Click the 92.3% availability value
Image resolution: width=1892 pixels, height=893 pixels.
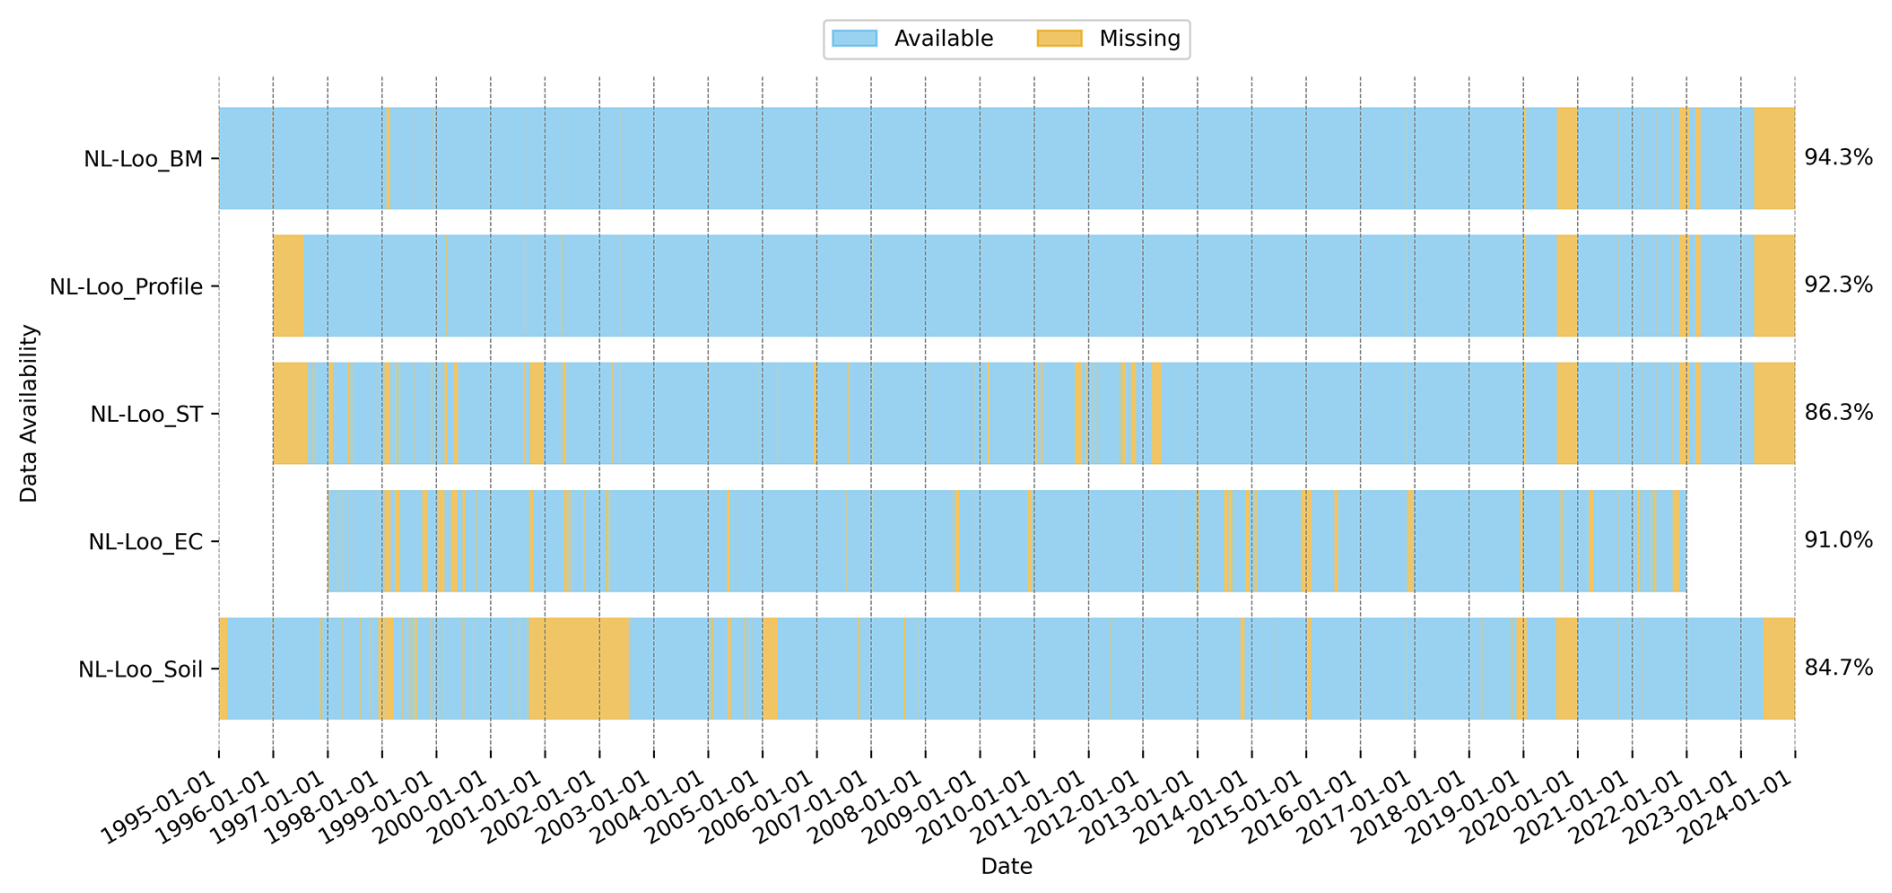1838,285
